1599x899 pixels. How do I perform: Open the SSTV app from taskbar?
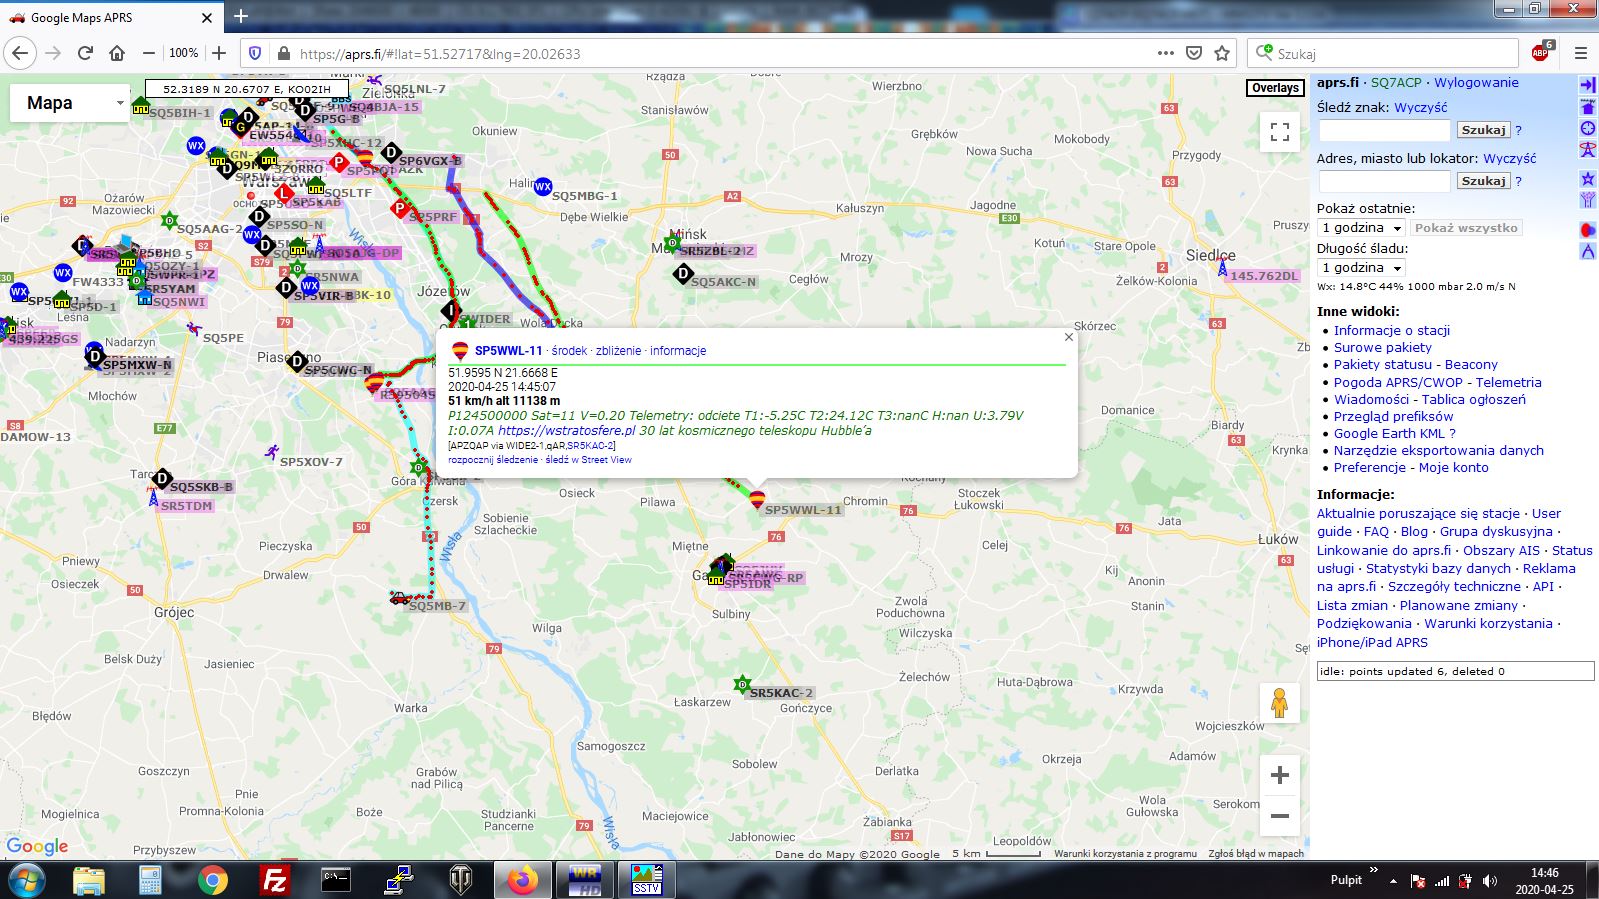click(x=646, y=880)
